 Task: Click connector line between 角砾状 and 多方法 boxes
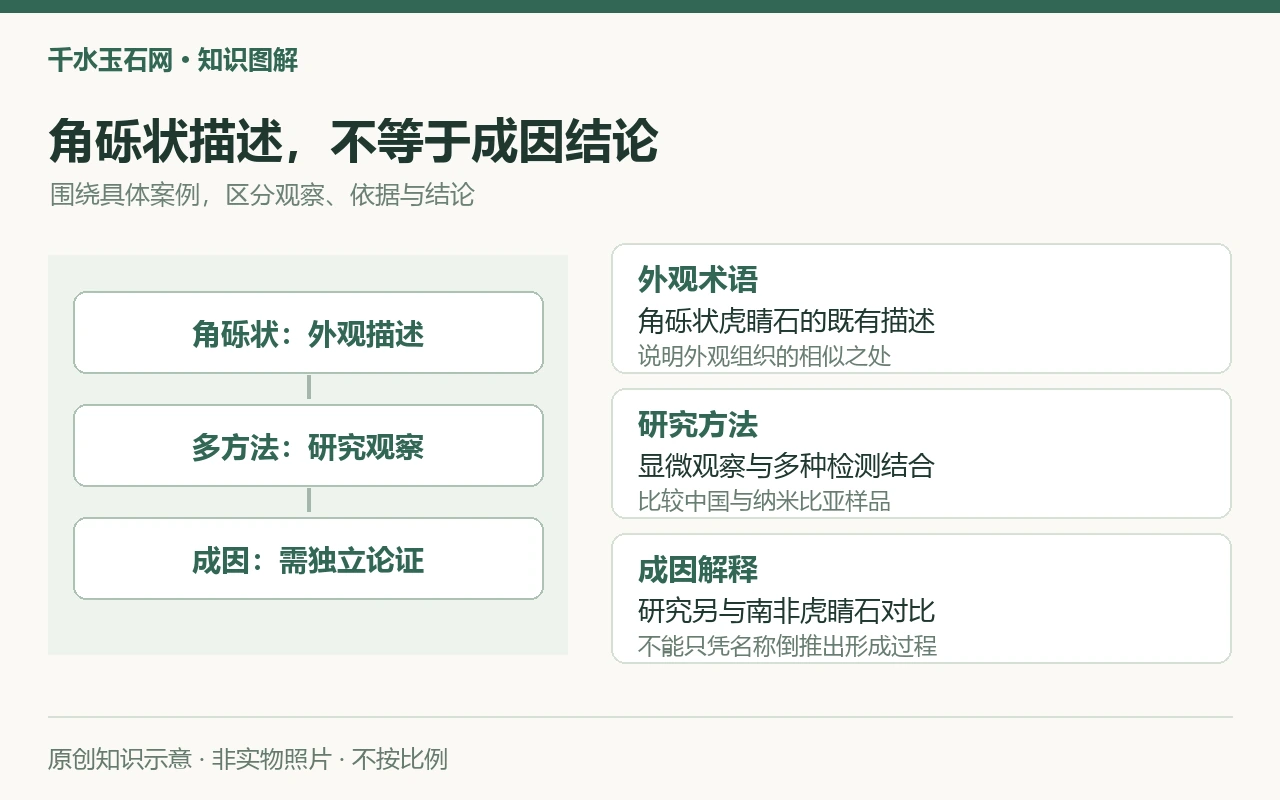(x=309, y=388)
